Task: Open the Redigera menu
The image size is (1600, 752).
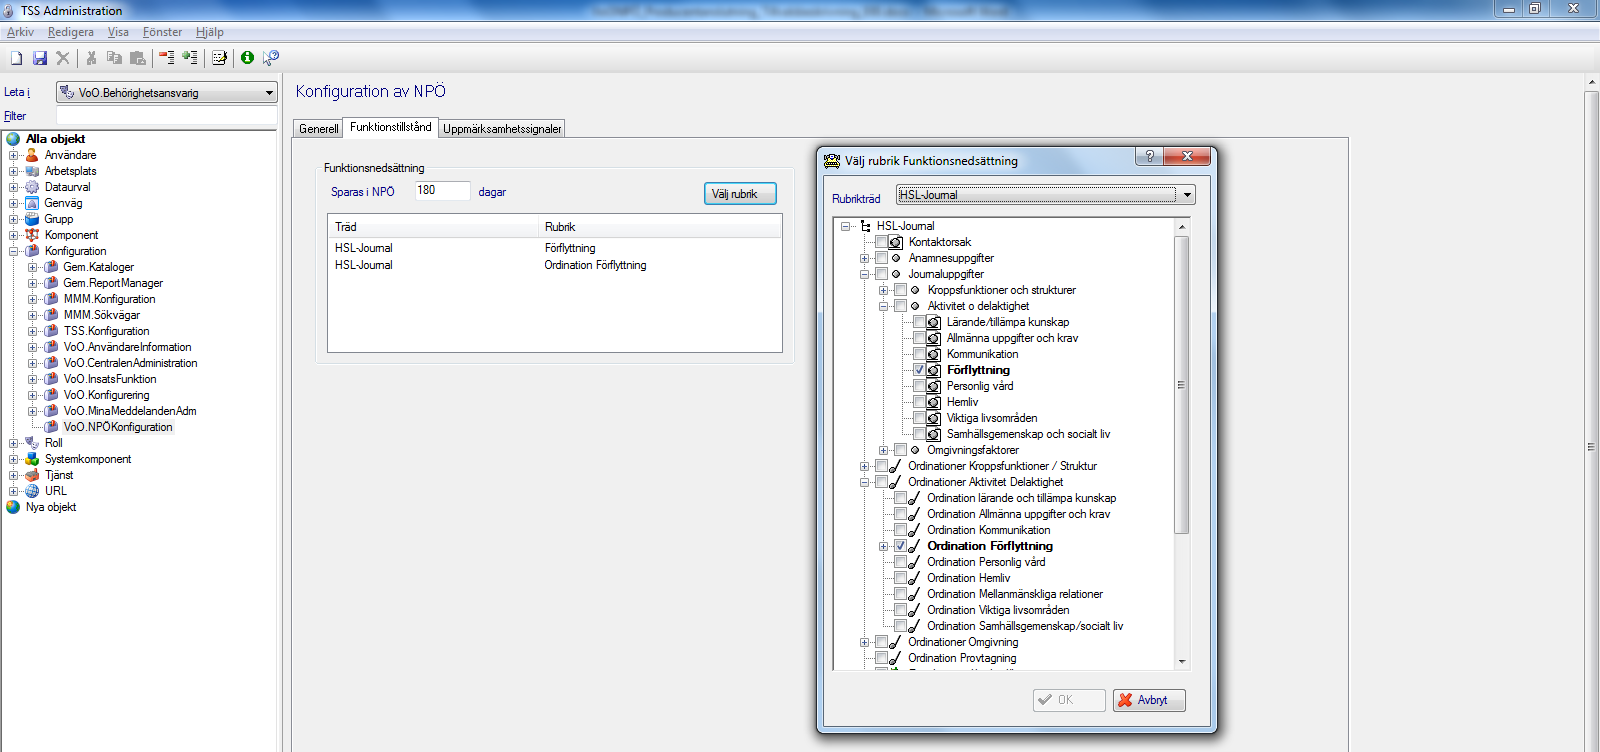Action: [x=71, y=32]
